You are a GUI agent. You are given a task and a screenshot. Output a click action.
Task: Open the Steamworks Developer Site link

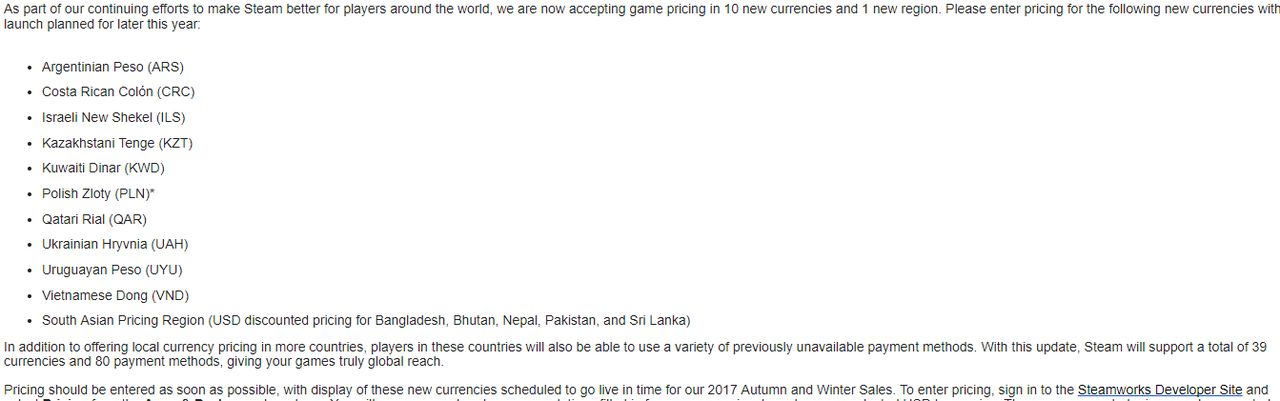(1159, 390)
